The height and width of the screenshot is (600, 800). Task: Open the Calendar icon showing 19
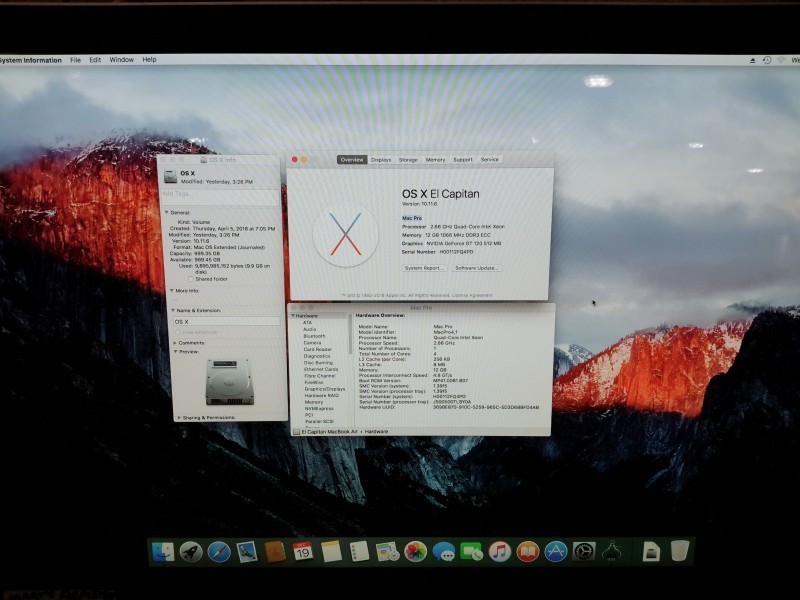(x=303, y=551)
